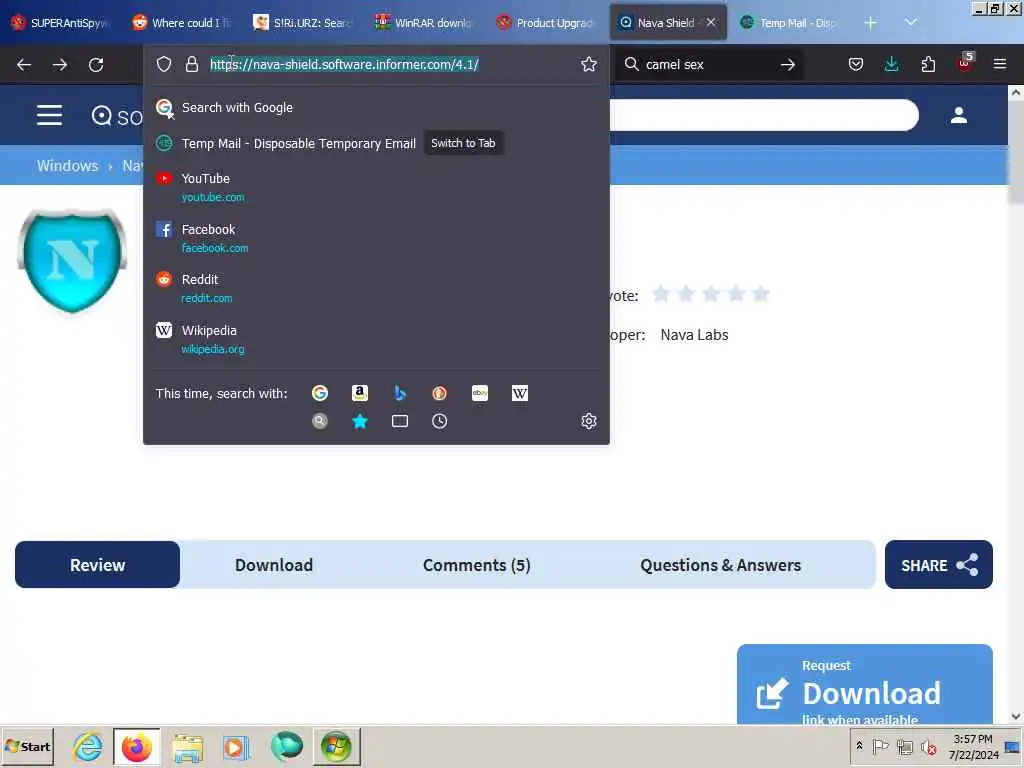Open the Extensions puzzle icon

[928, 64]
